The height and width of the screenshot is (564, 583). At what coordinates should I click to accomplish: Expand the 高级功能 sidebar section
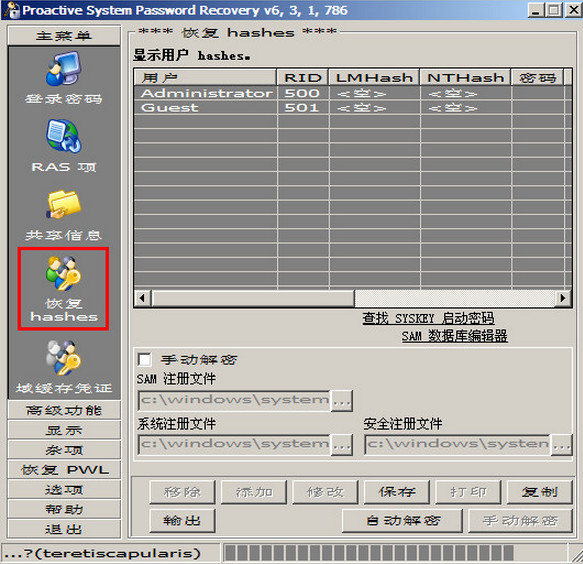tap(64, 410)
